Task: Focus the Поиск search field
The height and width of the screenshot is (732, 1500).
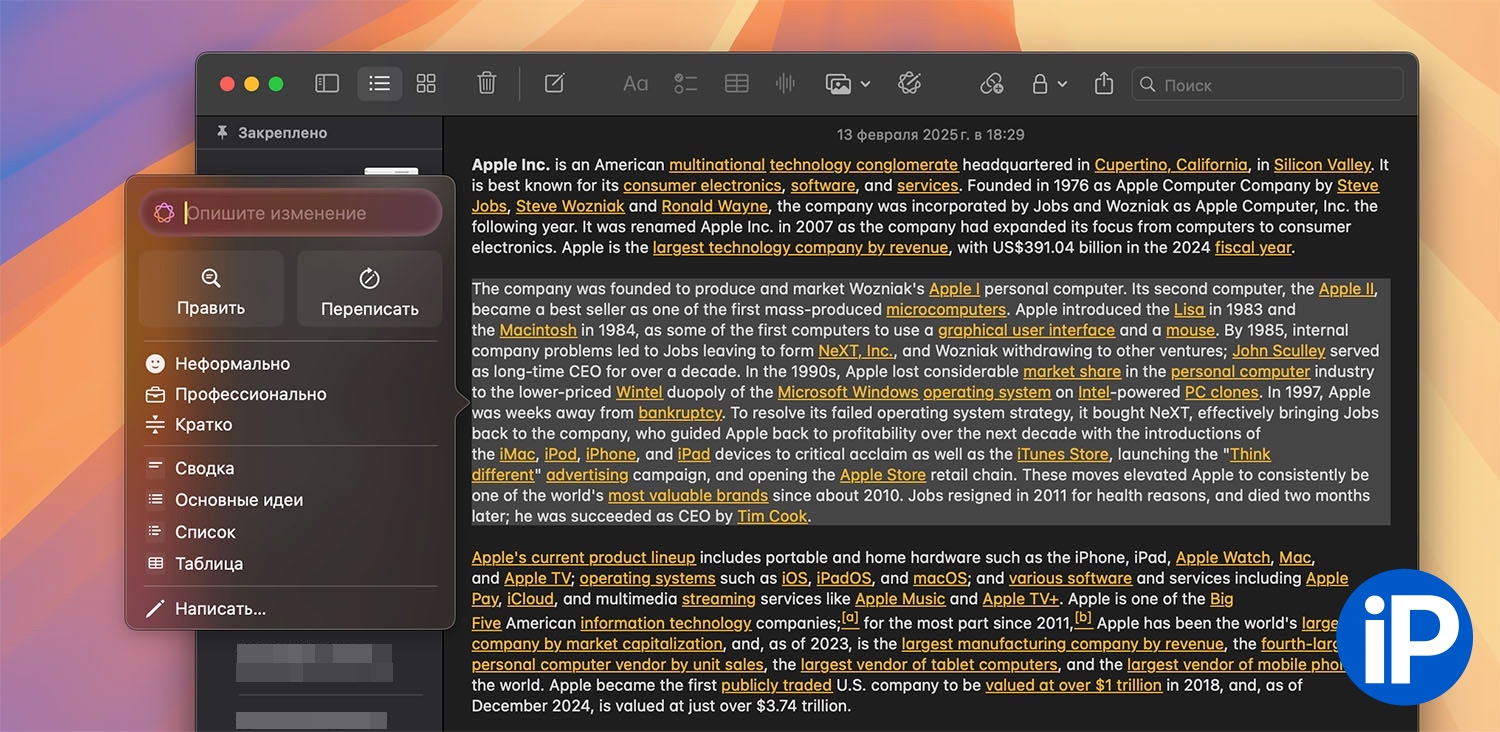Action: (x=1267, y=85)
